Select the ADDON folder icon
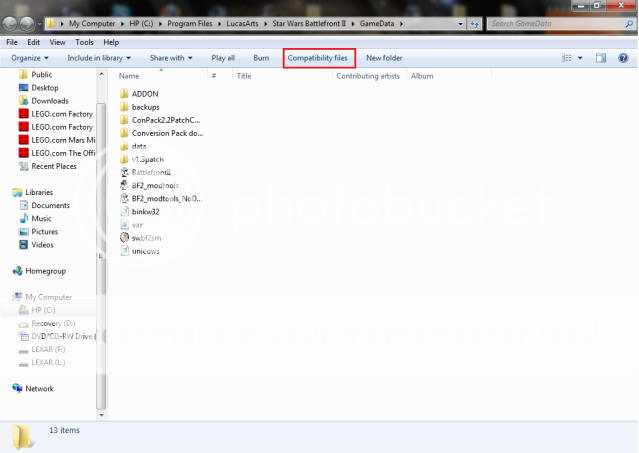639x453 pixels. (x=124, y=94)
